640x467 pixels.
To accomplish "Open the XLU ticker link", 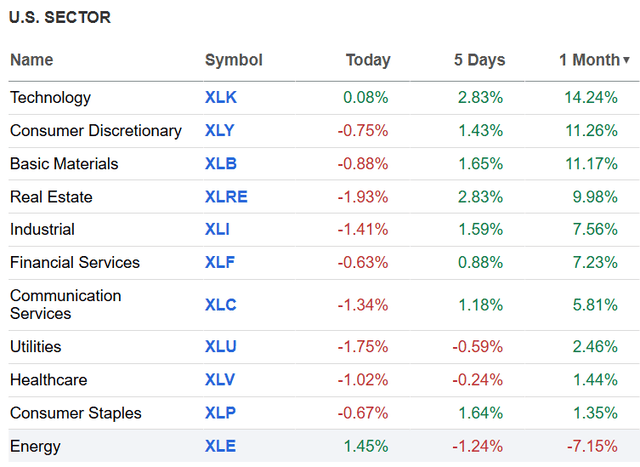I will coord(221,347).
